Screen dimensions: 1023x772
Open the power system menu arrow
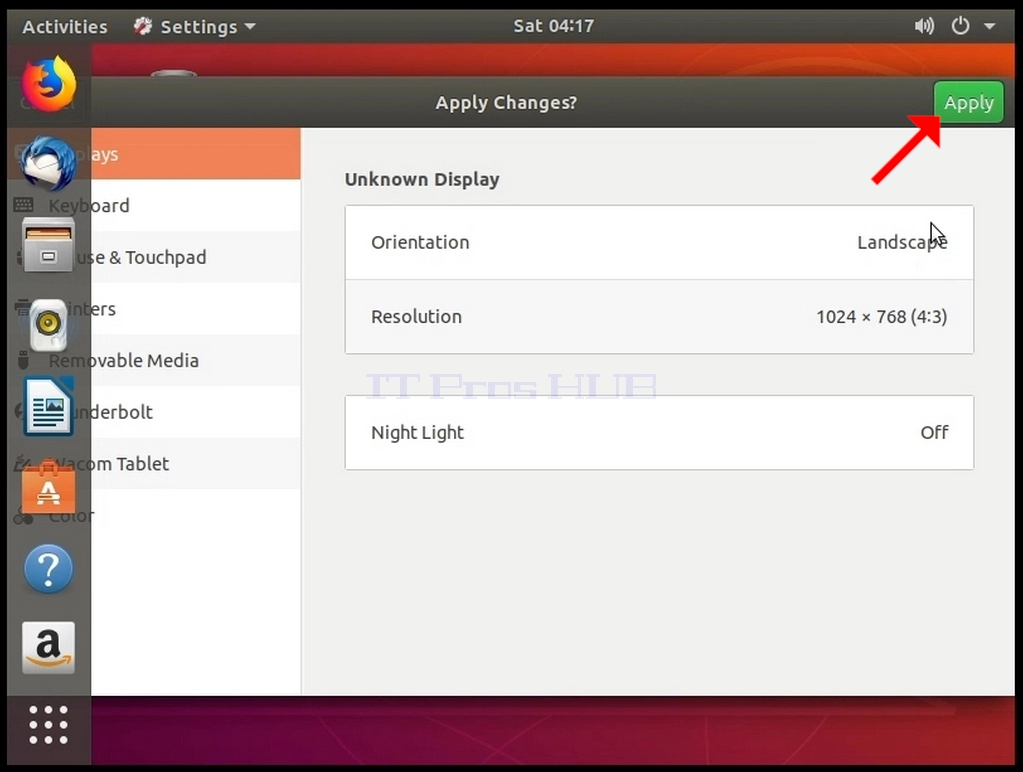989,26
